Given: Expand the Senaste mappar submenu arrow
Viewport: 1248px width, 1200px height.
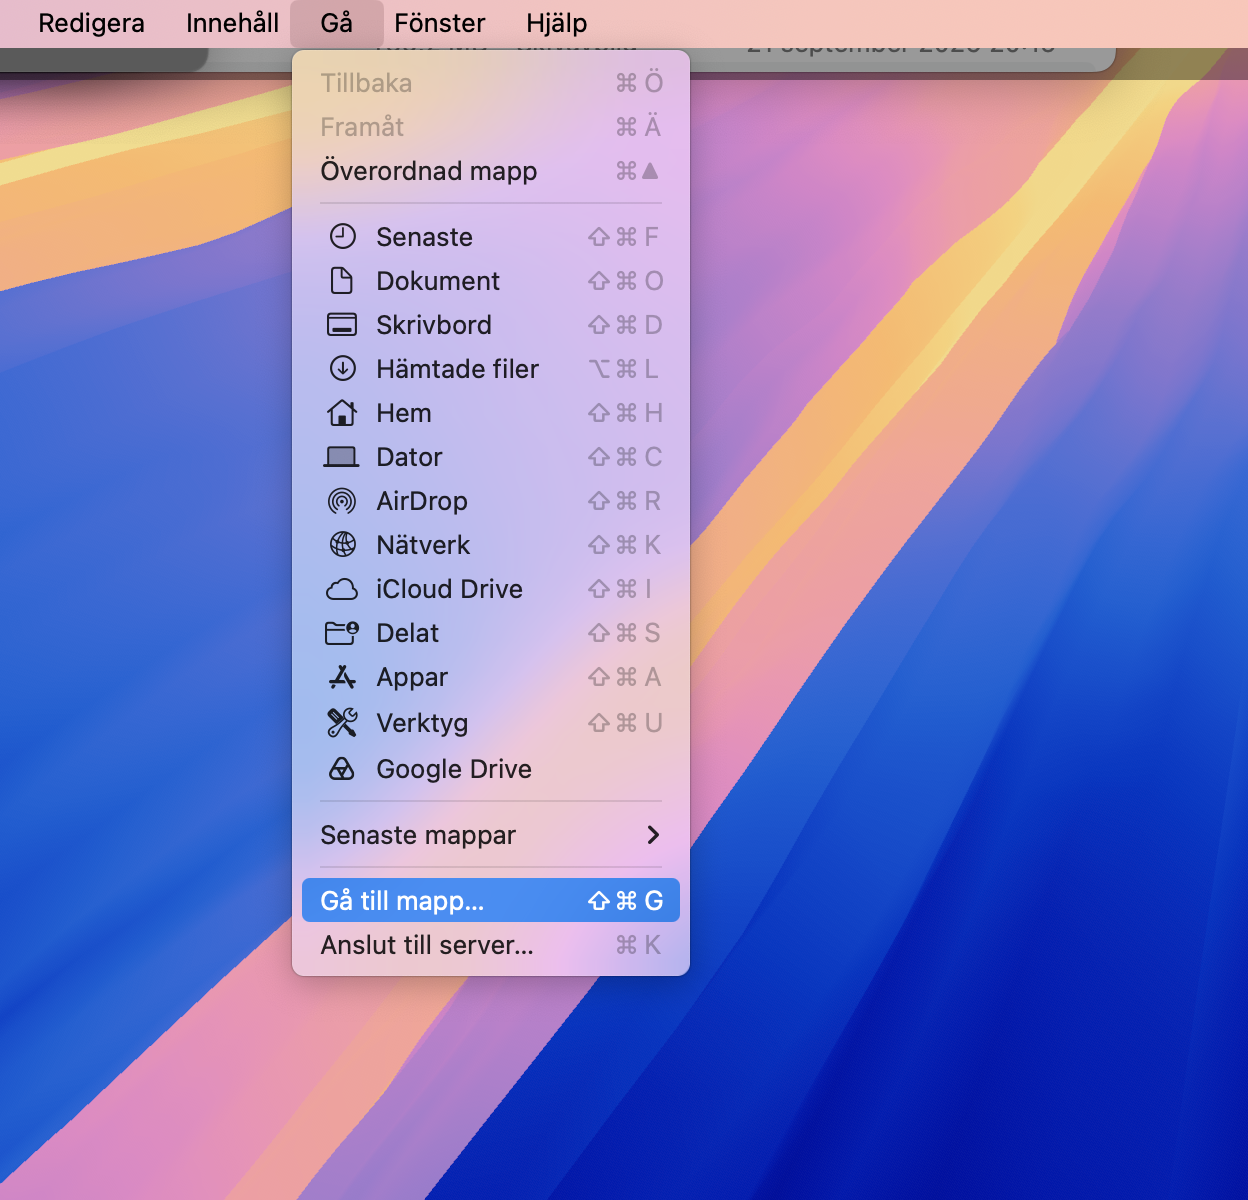Looking at the screenshot, I should pyautogui.click(x=653, y=835).
